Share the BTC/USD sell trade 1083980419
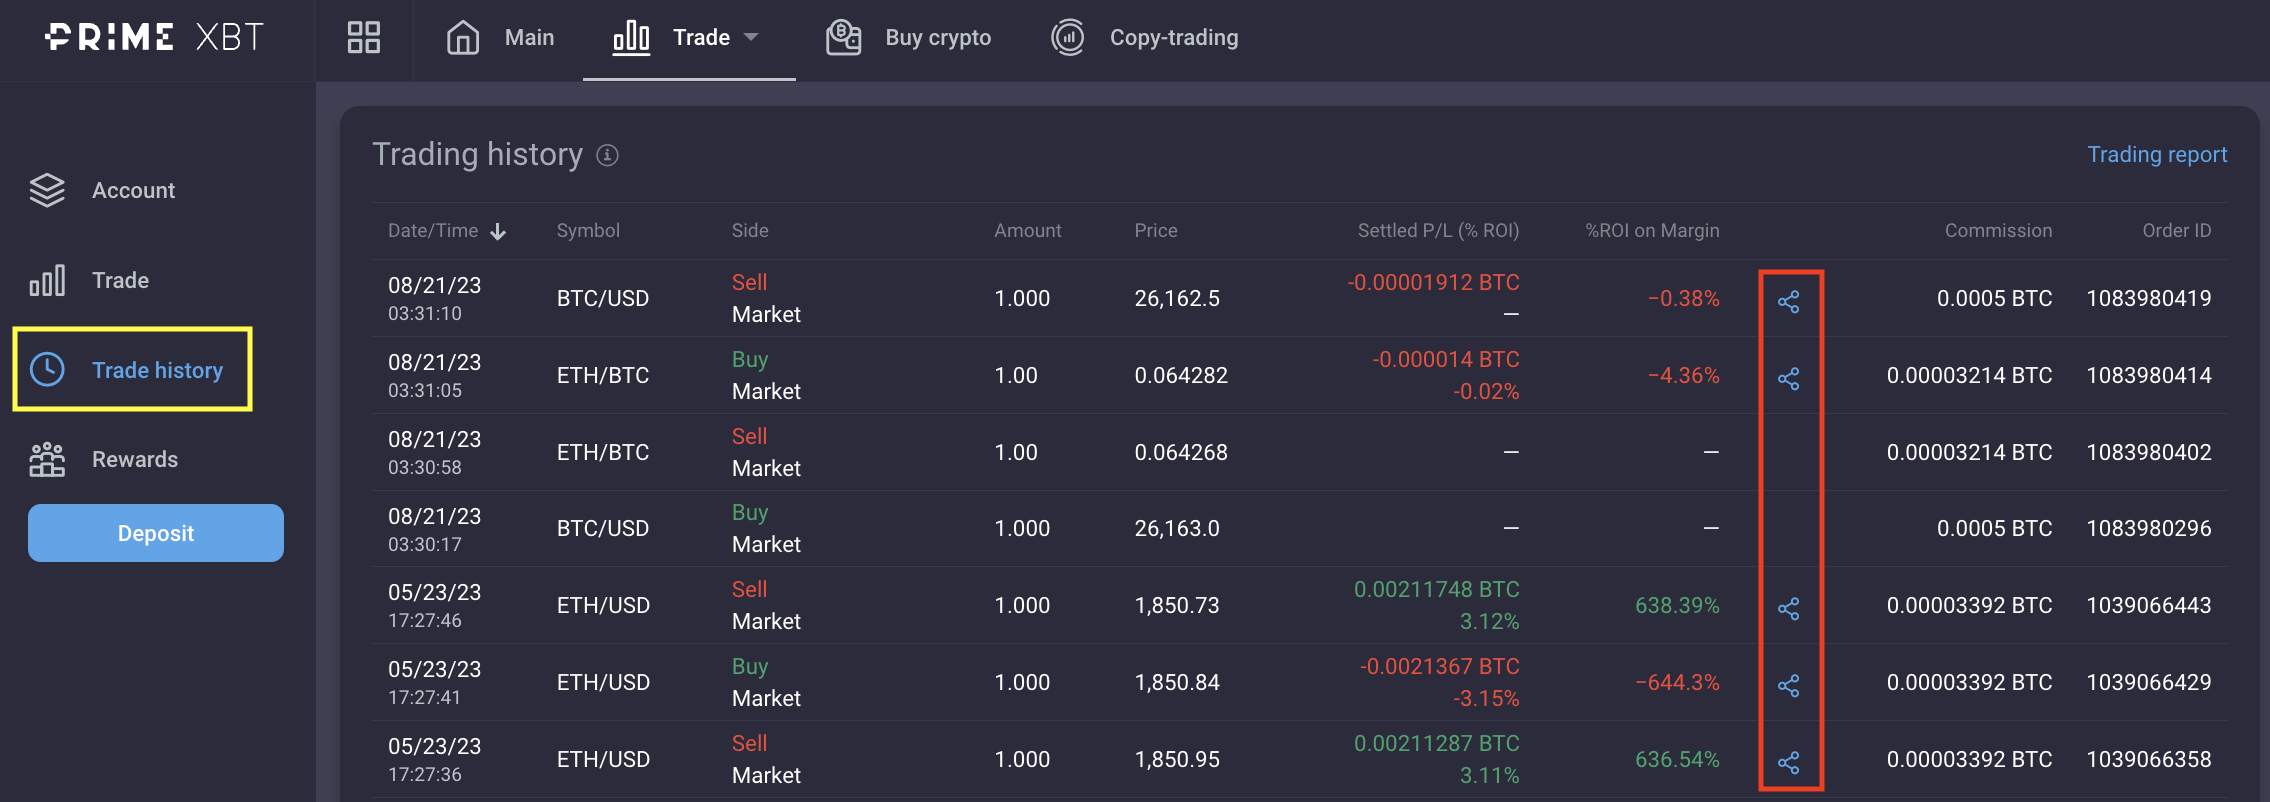The width and height of the screenshot is (2270, 802). [1789, 301]
